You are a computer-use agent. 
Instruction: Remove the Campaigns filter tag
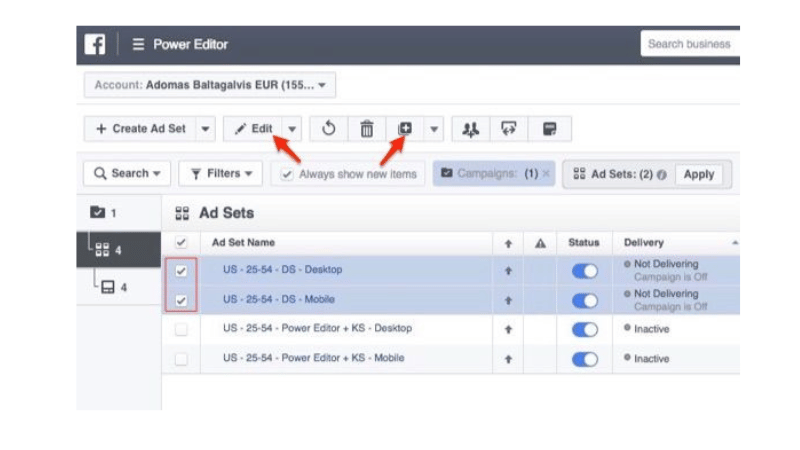(546, 174)
